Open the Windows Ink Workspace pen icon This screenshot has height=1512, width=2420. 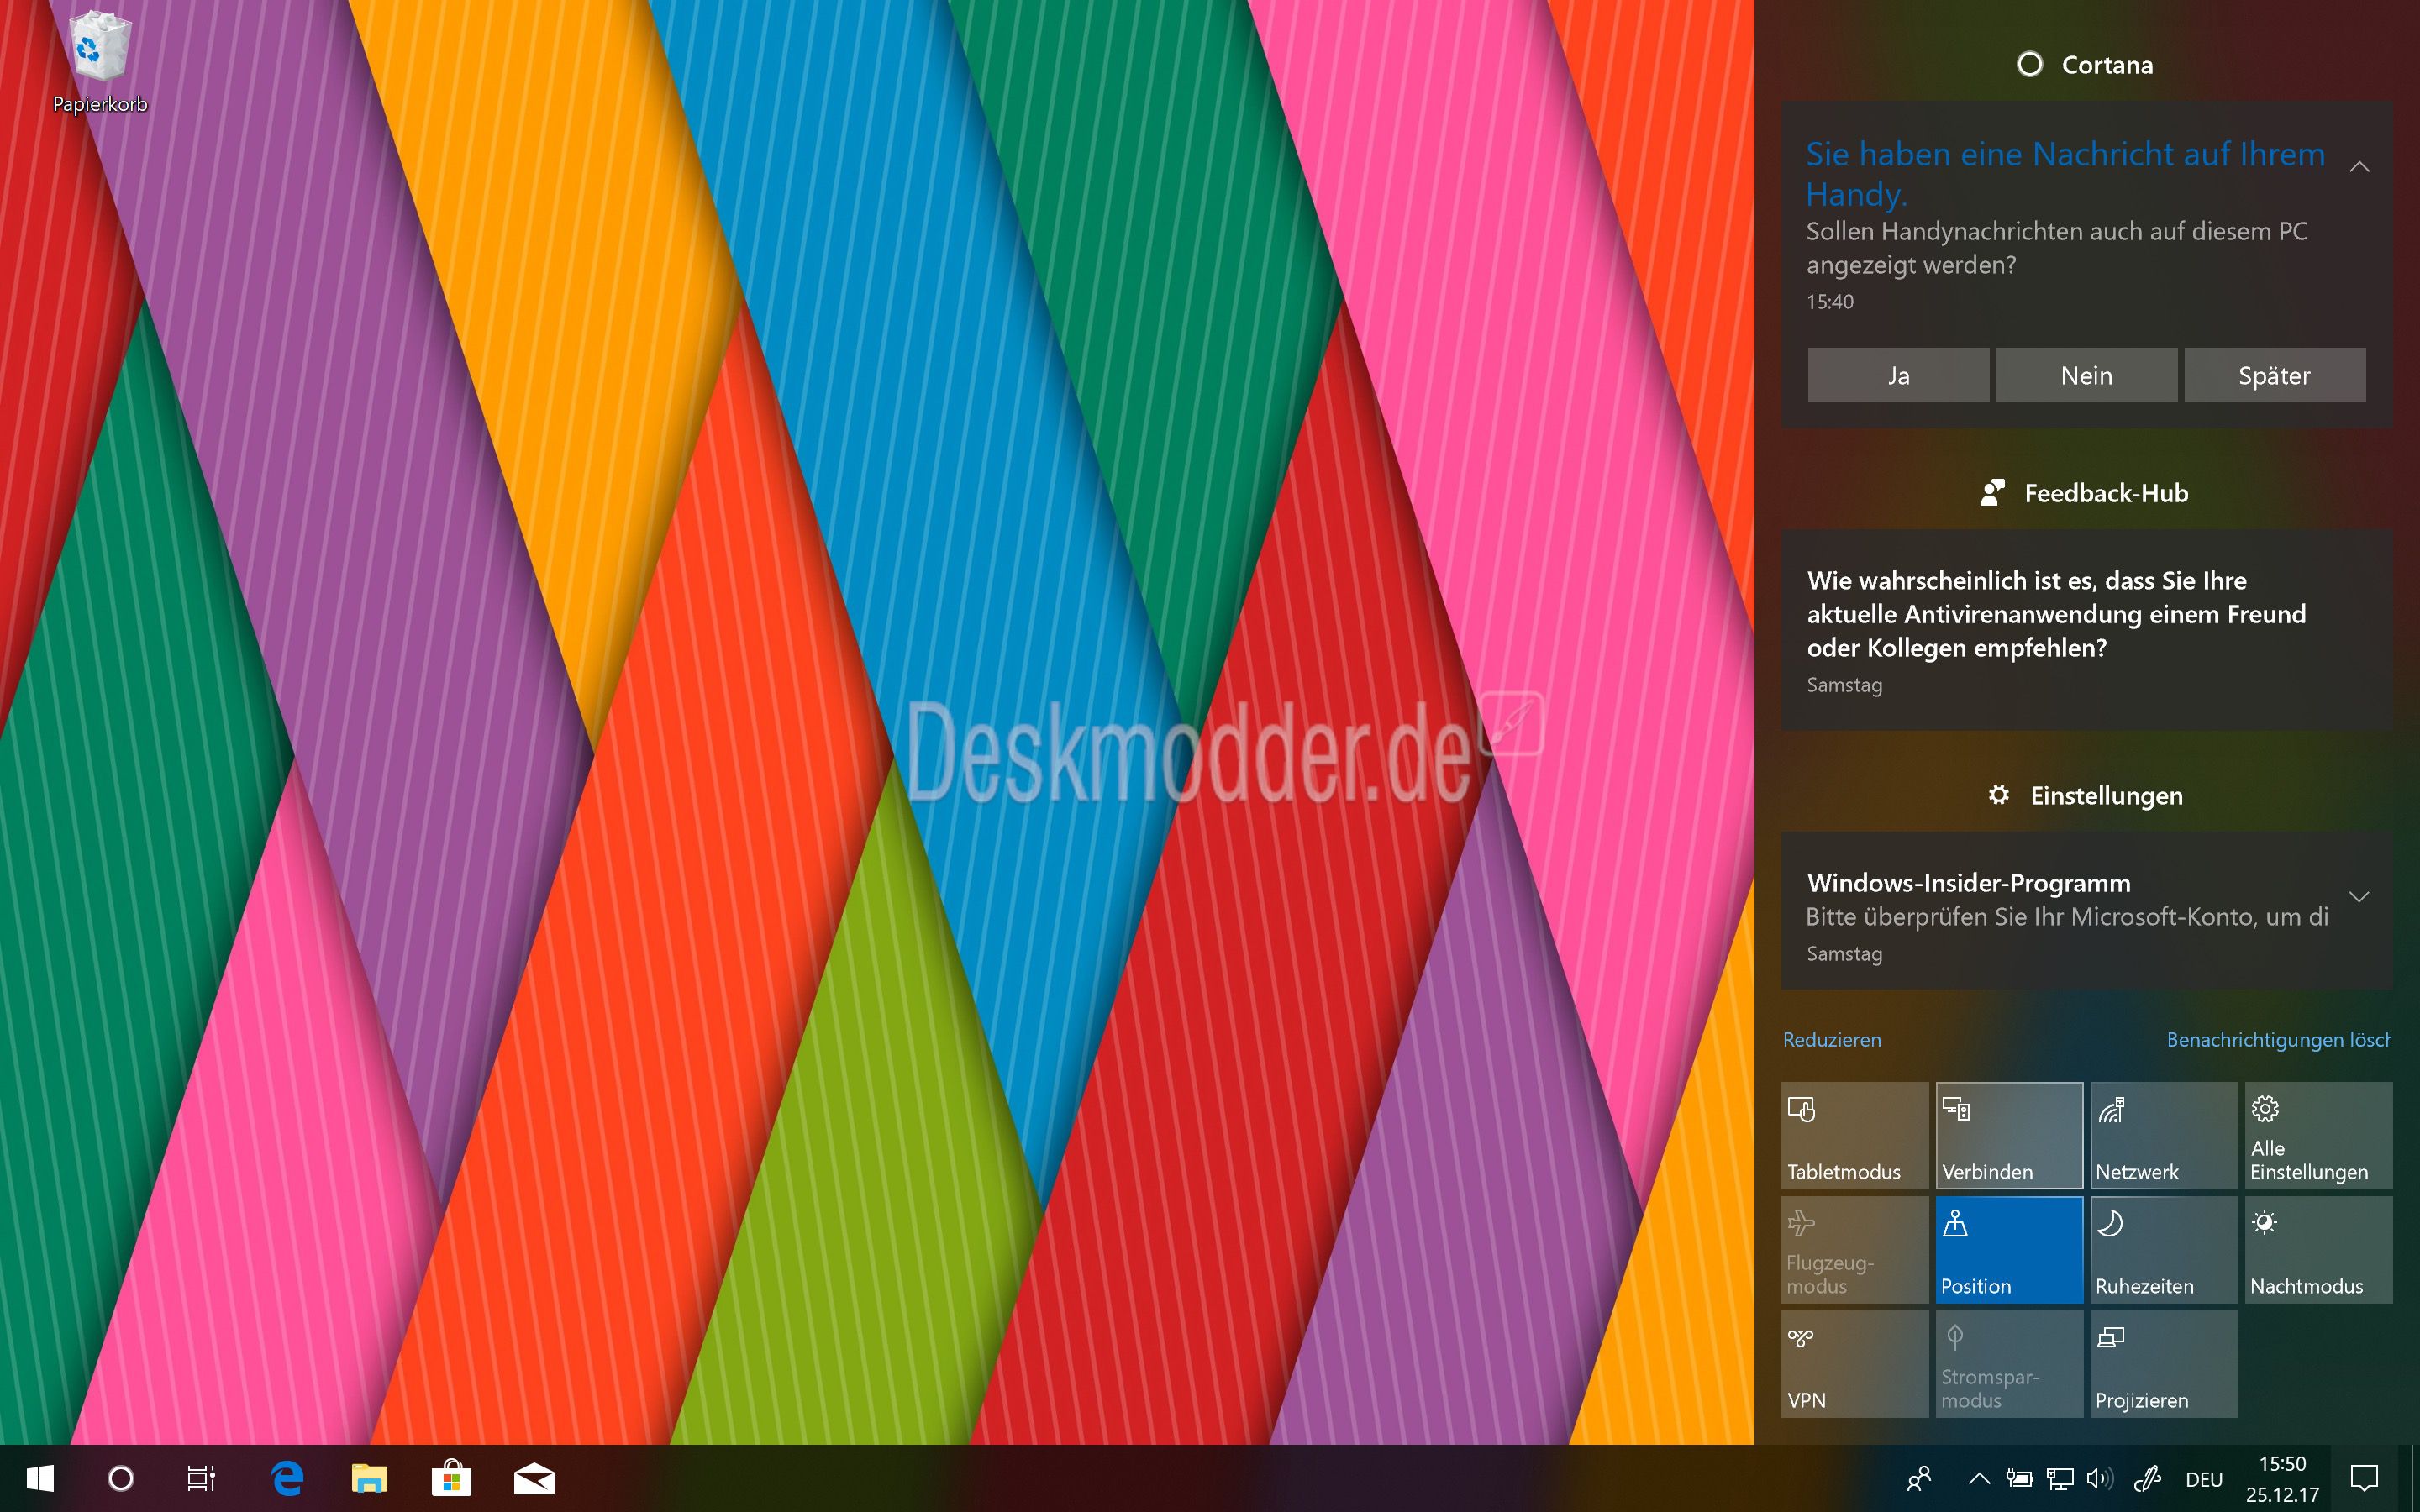pyautogui.click(x=2147, y=1478)
